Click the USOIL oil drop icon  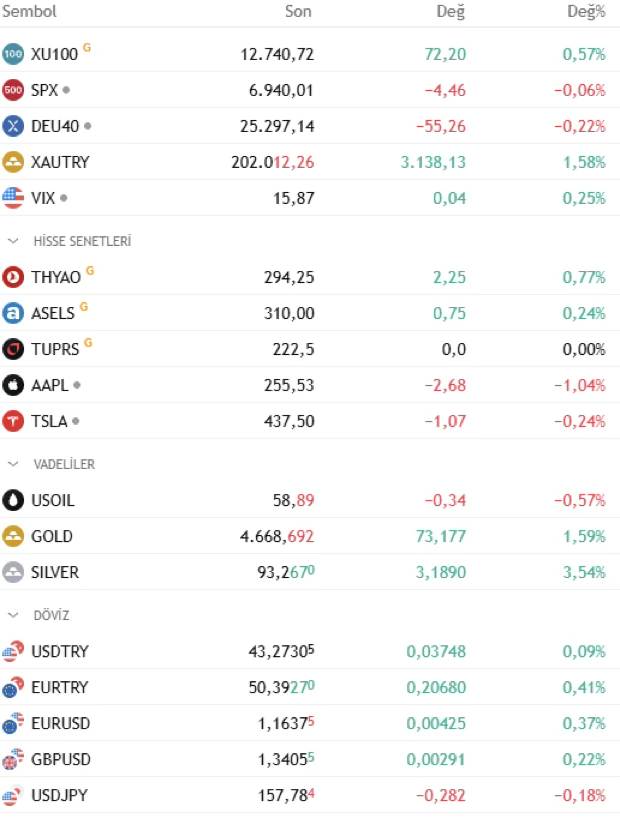pos(13,500)
